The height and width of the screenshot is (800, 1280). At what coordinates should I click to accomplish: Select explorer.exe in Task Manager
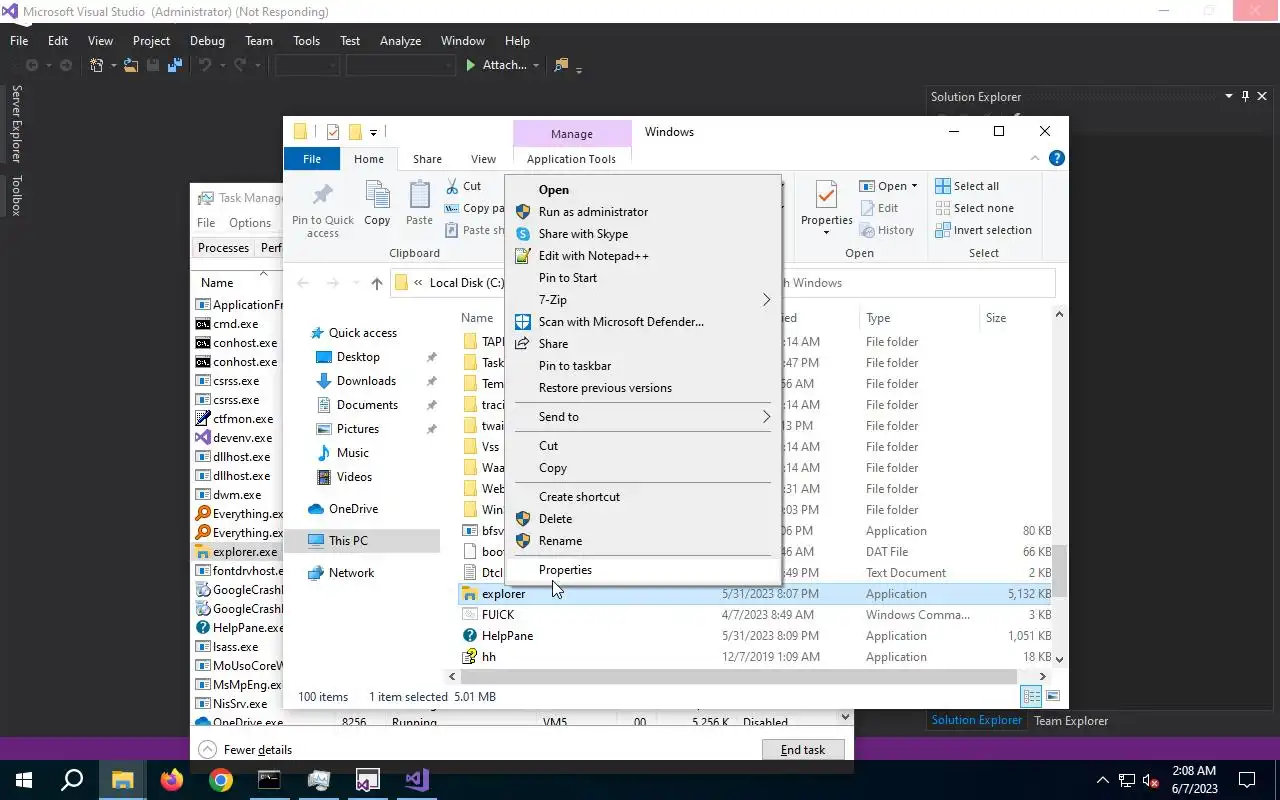coord(237,552)
